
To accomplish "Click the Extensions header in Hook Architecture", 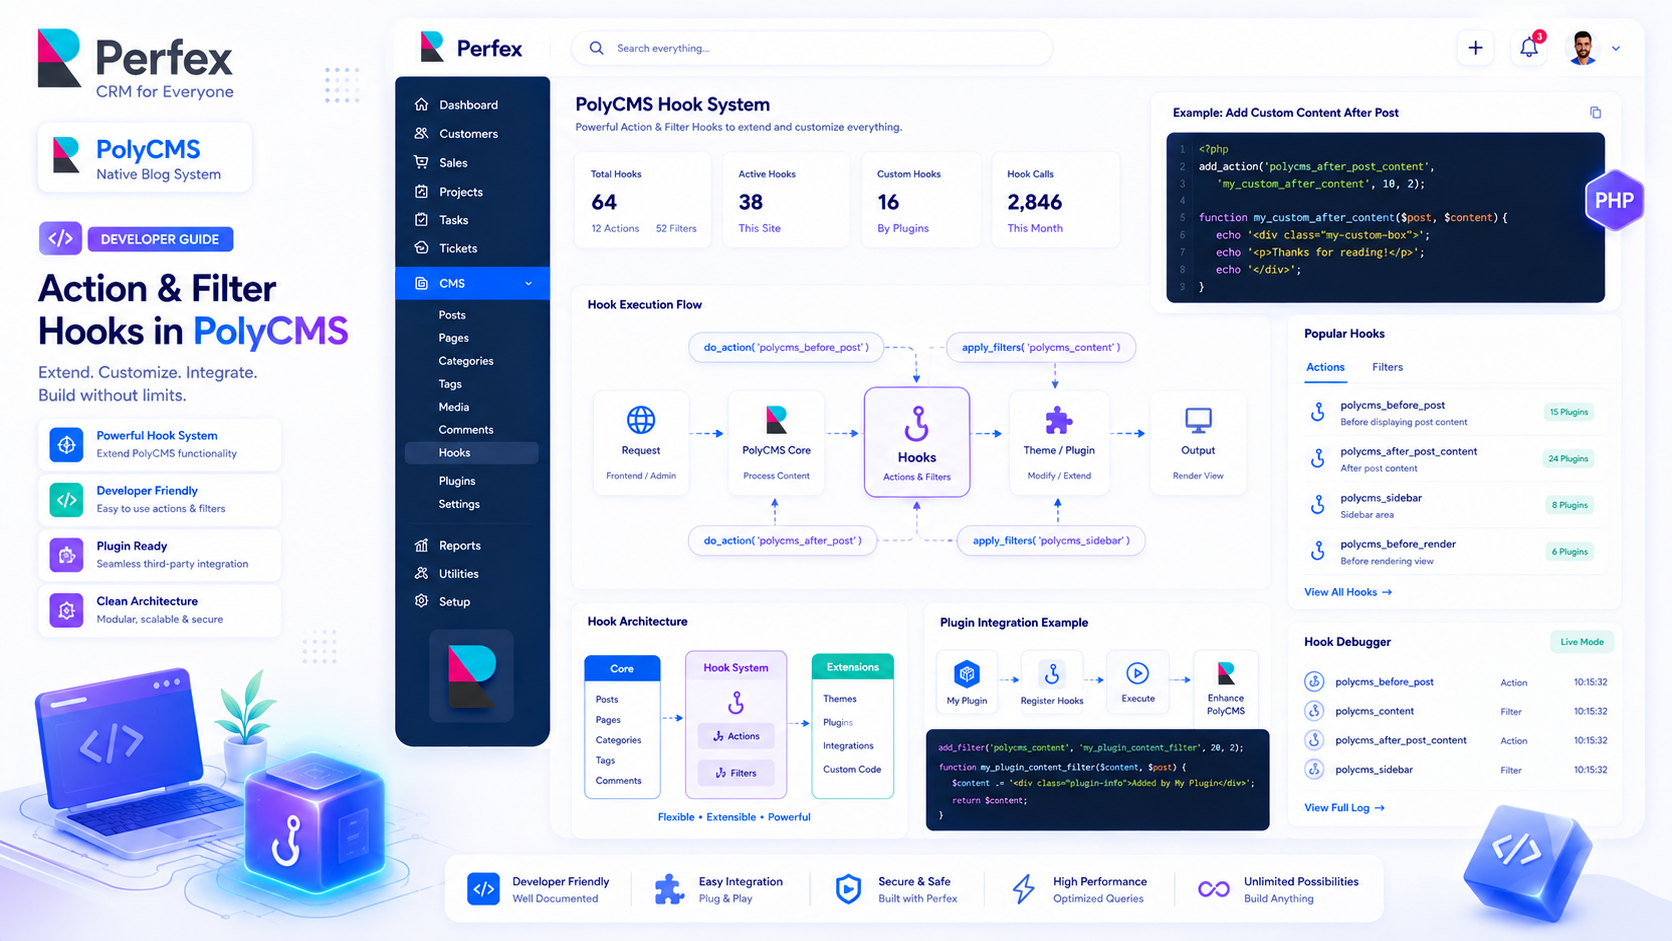I will [852, 667].
